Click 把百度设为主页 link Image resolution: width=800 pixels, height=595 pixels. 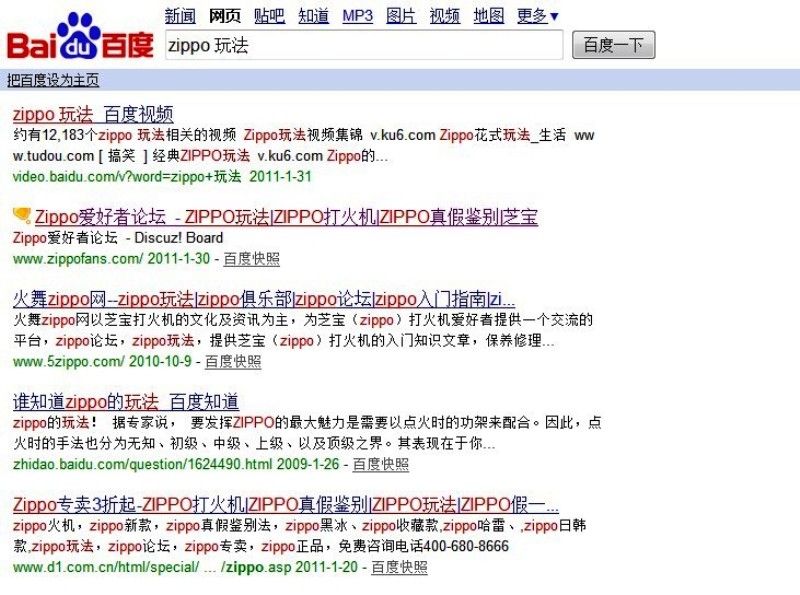coord(53,80)
